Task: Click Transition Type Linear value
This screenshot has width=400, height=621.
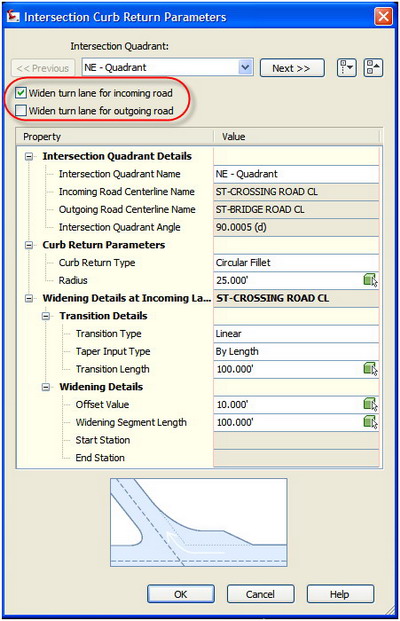Action: pos(296,333)
